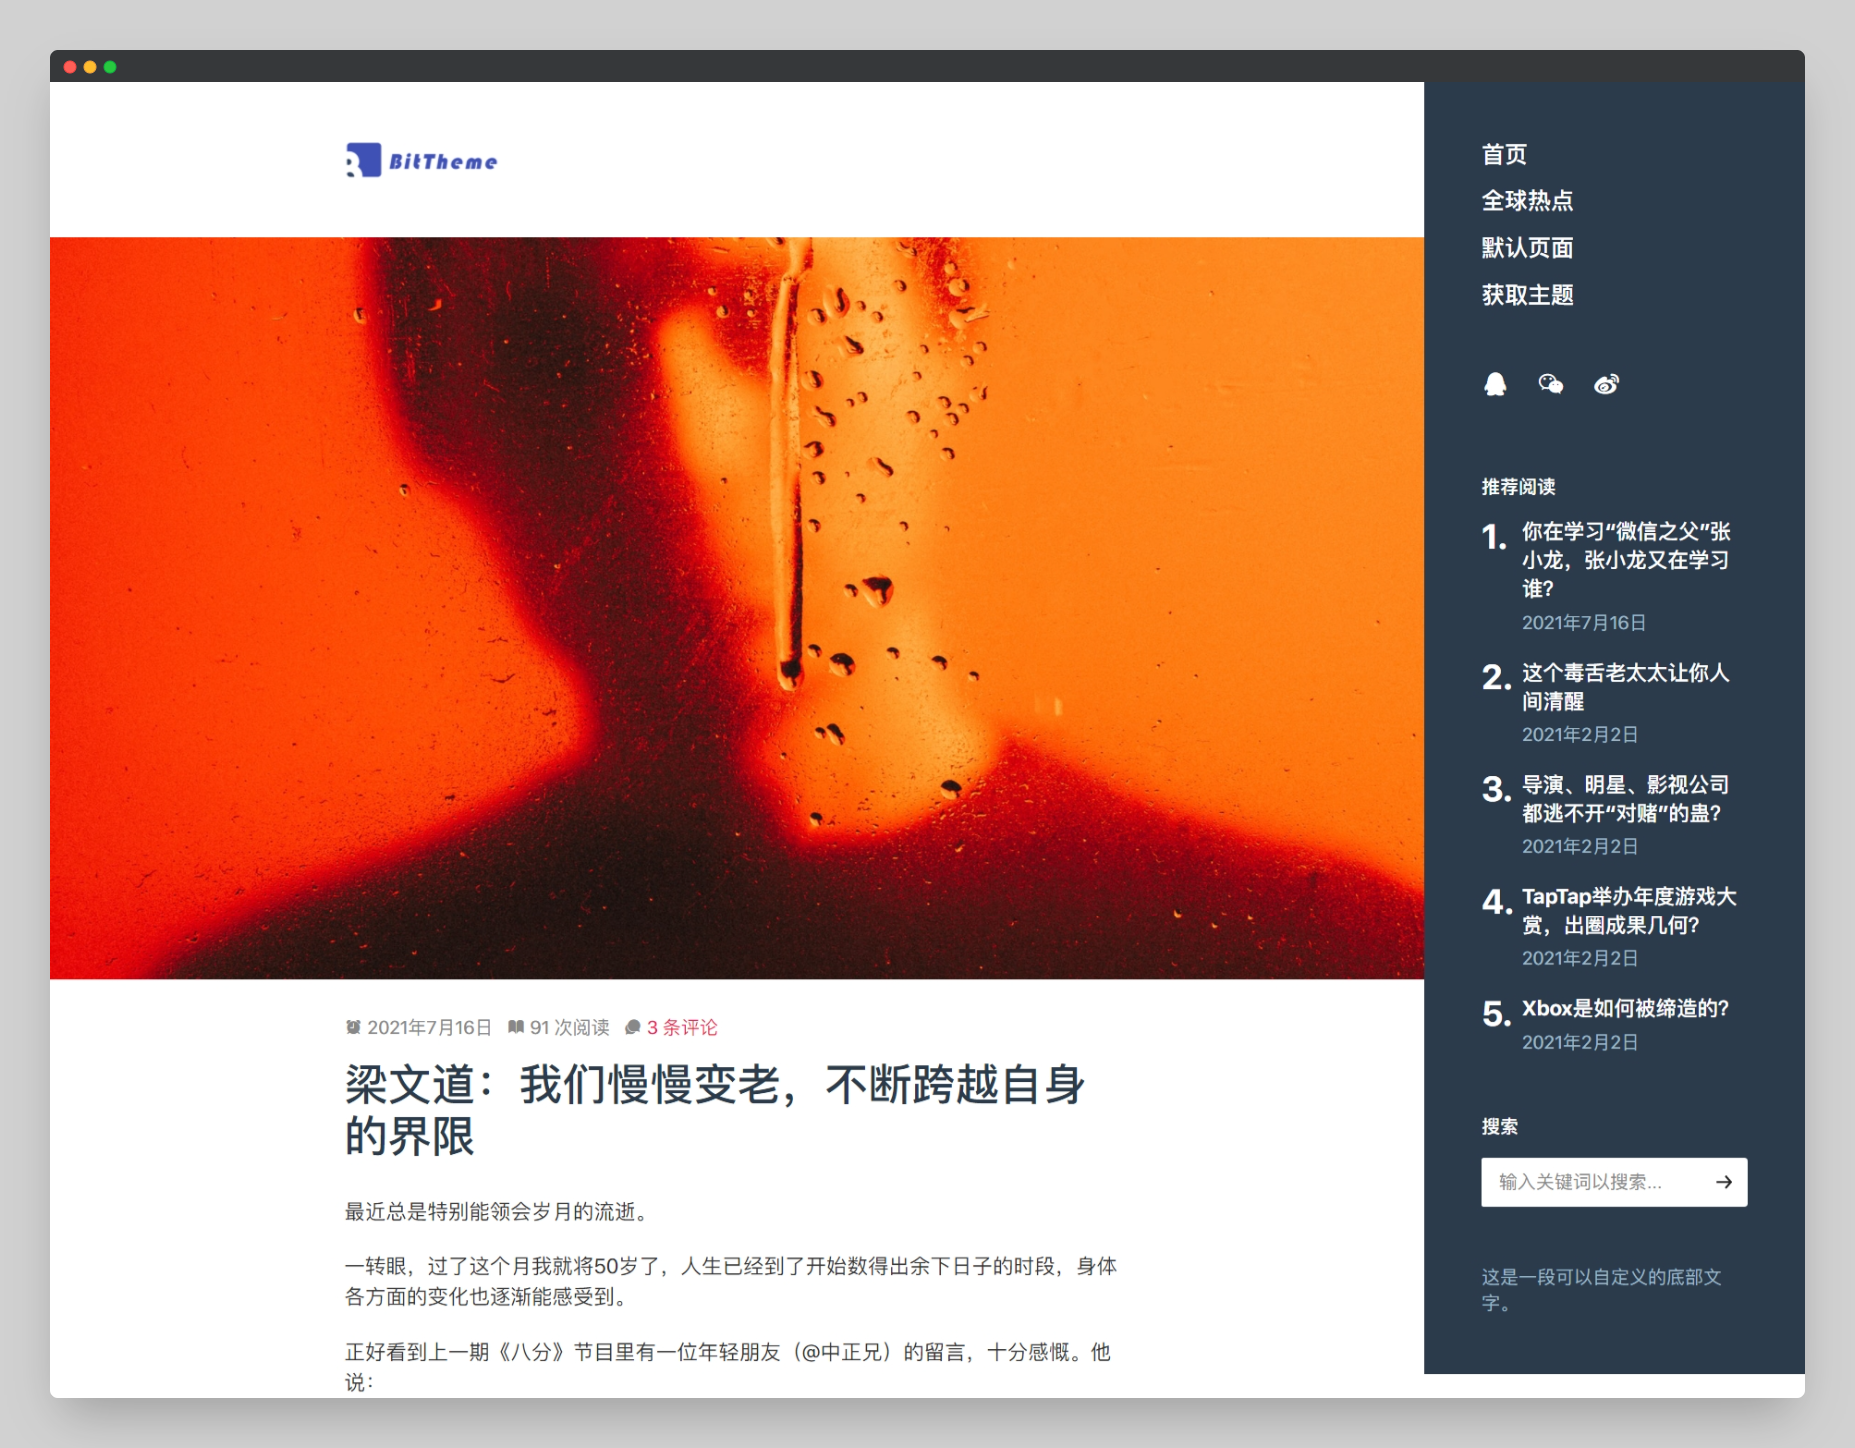
Task: Submit search with arrow icon
Action: (x=1724, y=1182)
